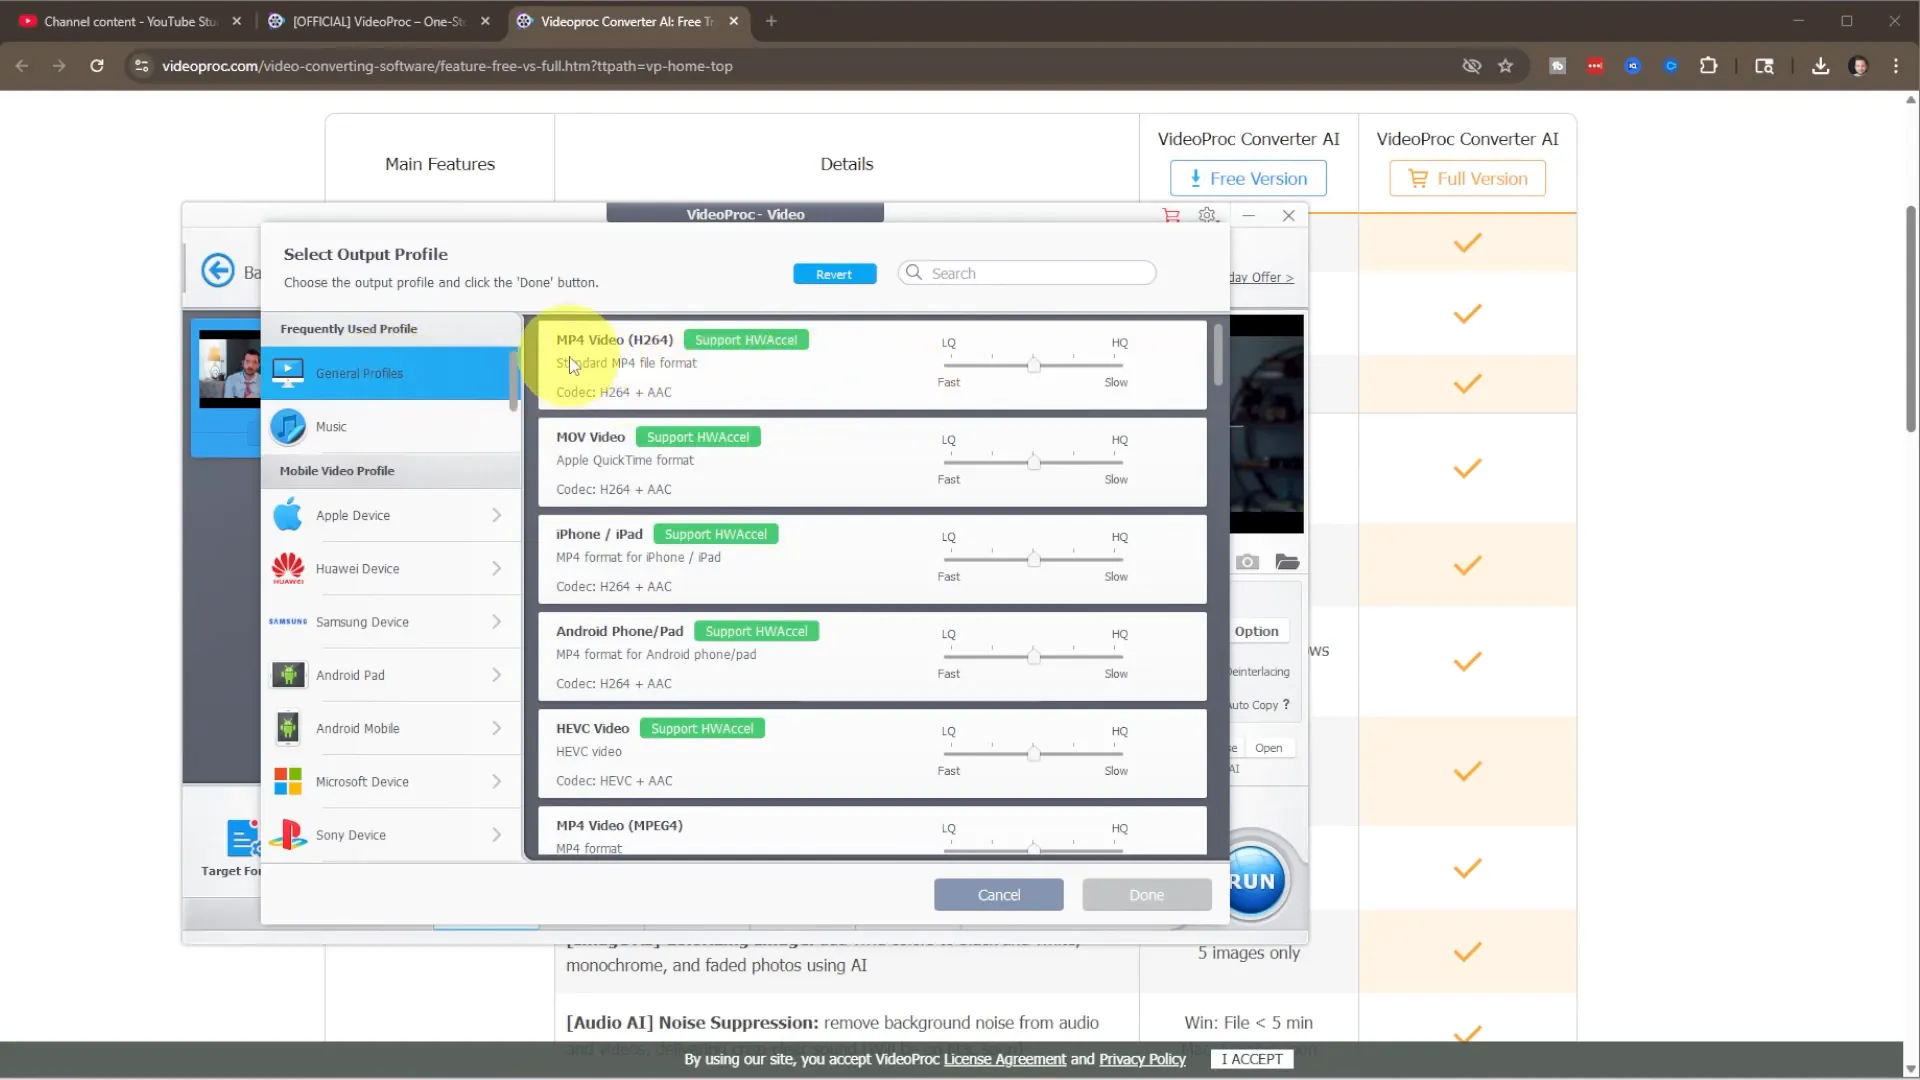Adjust HEVC Video quality slider
1920x1080 pixels.
click(1034, 753)
